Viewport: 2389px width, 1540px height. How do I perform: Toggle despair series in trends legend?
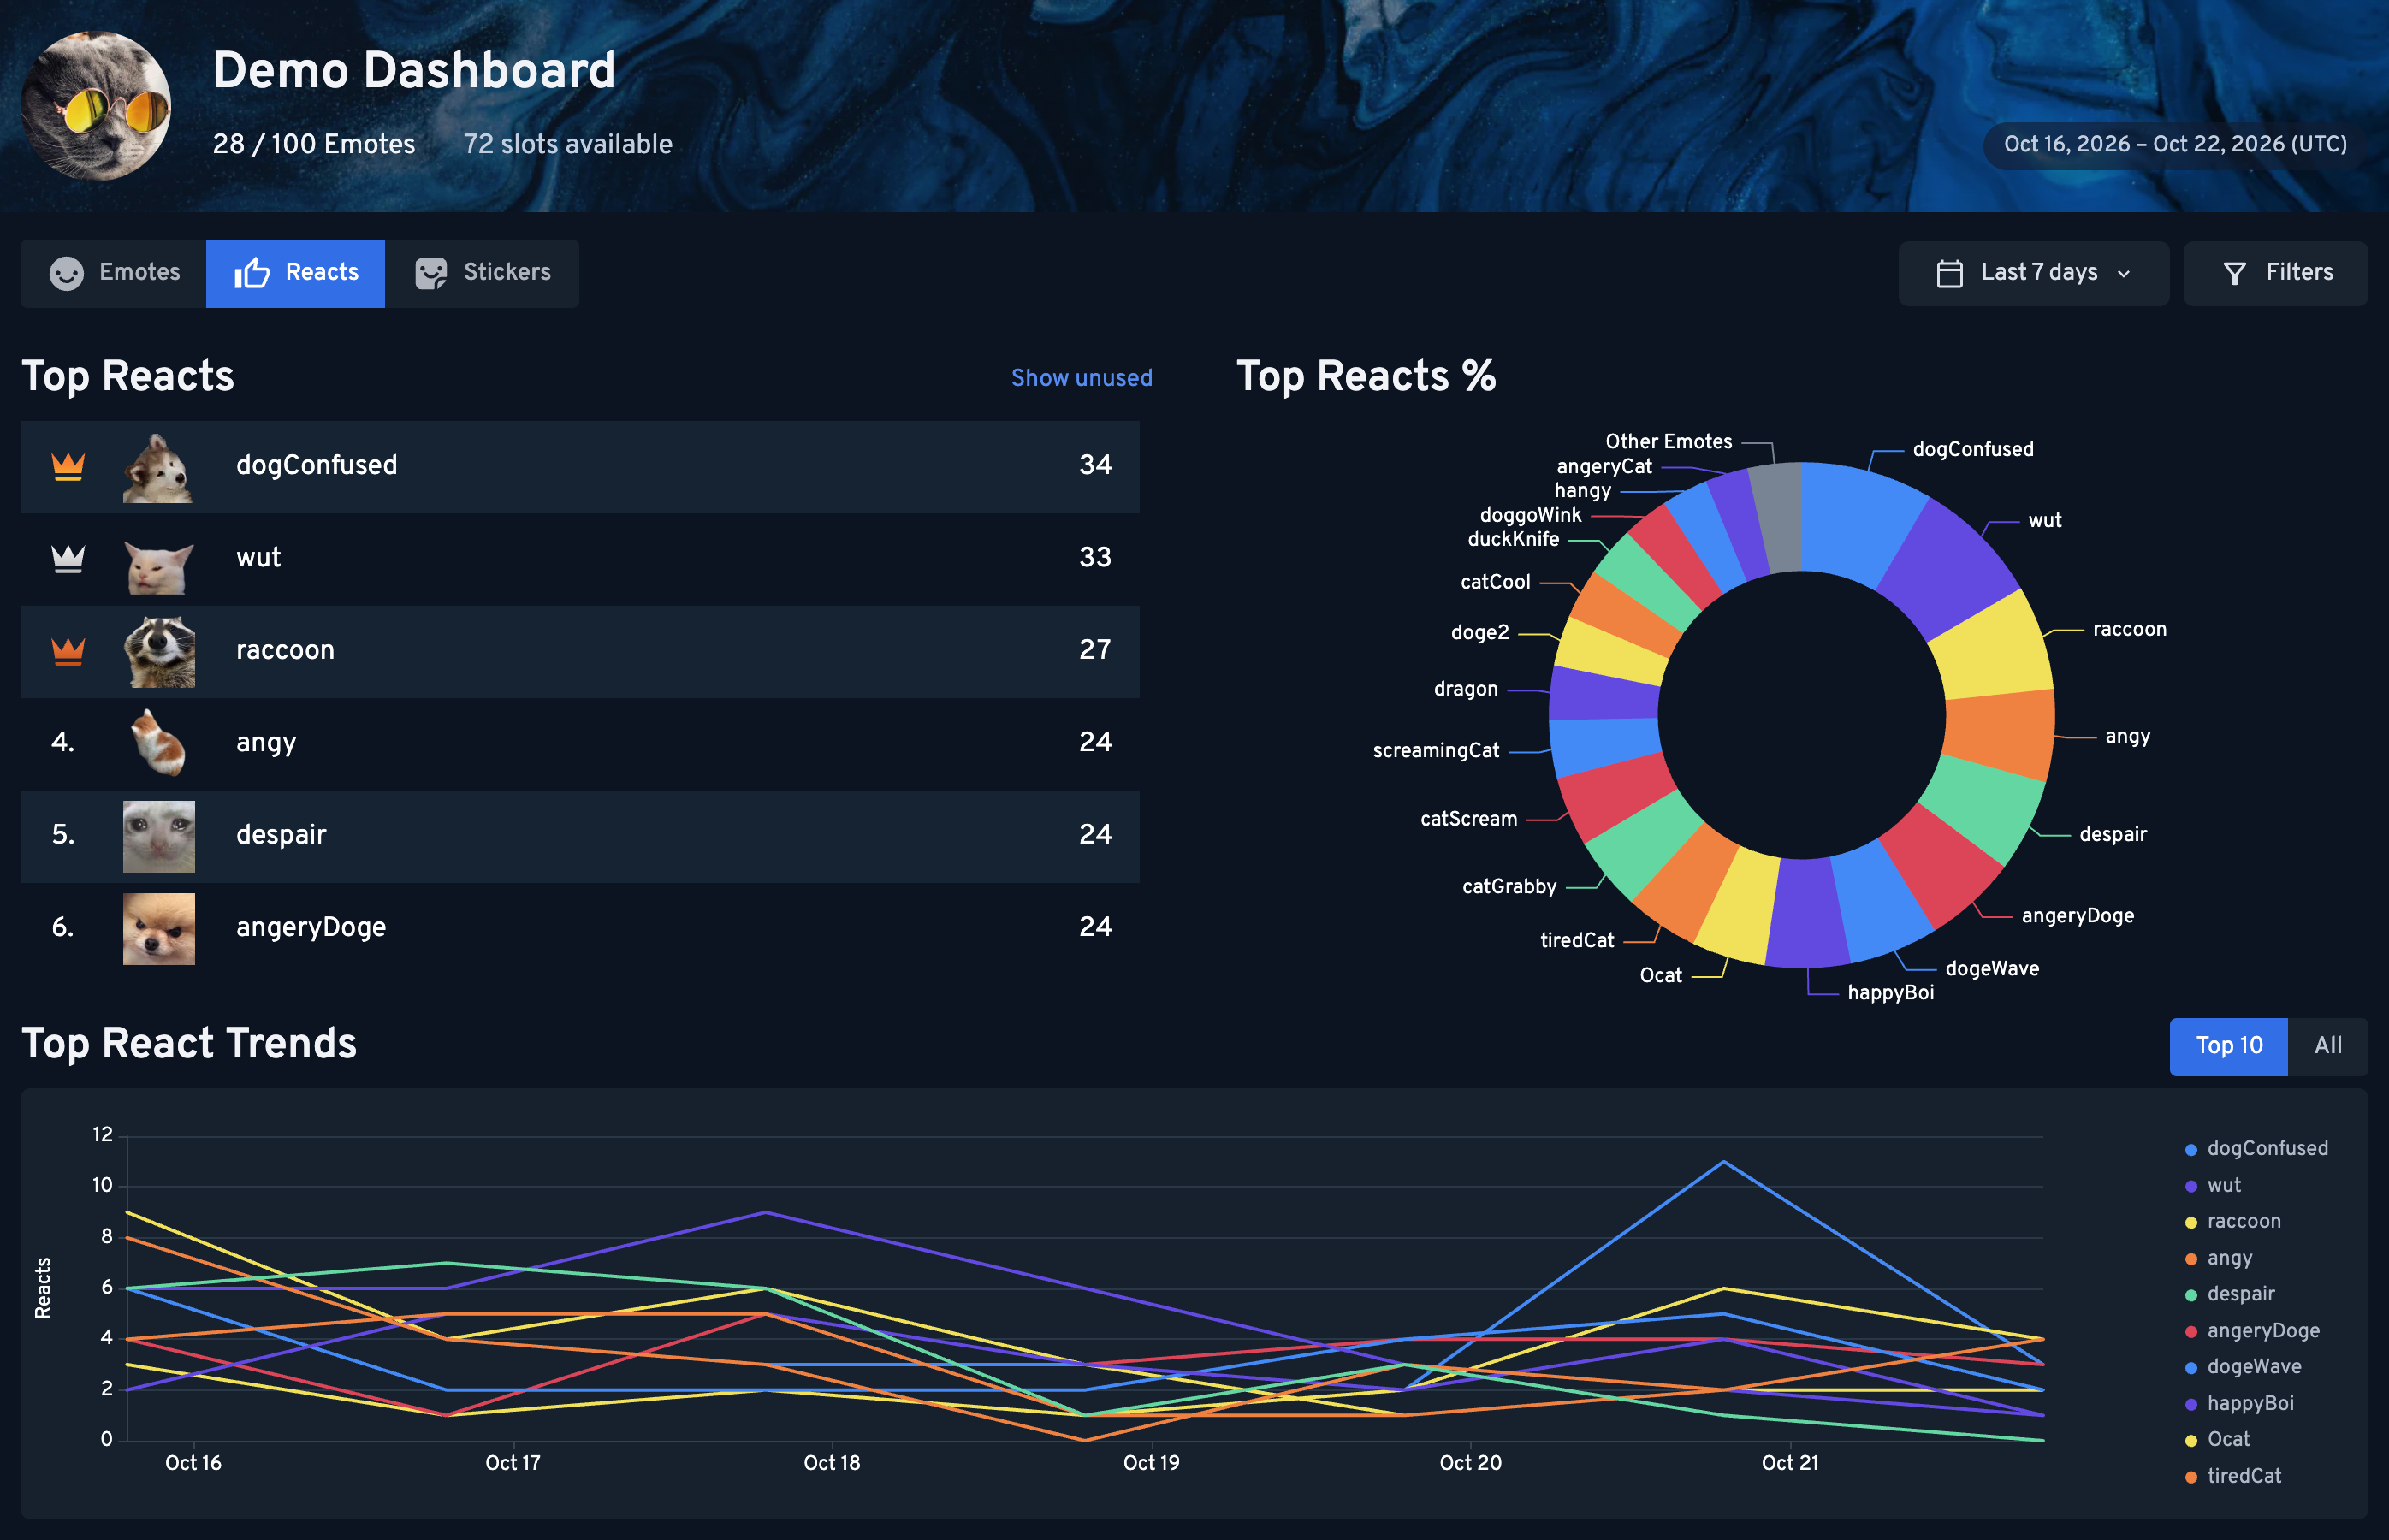point(2229,1294)
